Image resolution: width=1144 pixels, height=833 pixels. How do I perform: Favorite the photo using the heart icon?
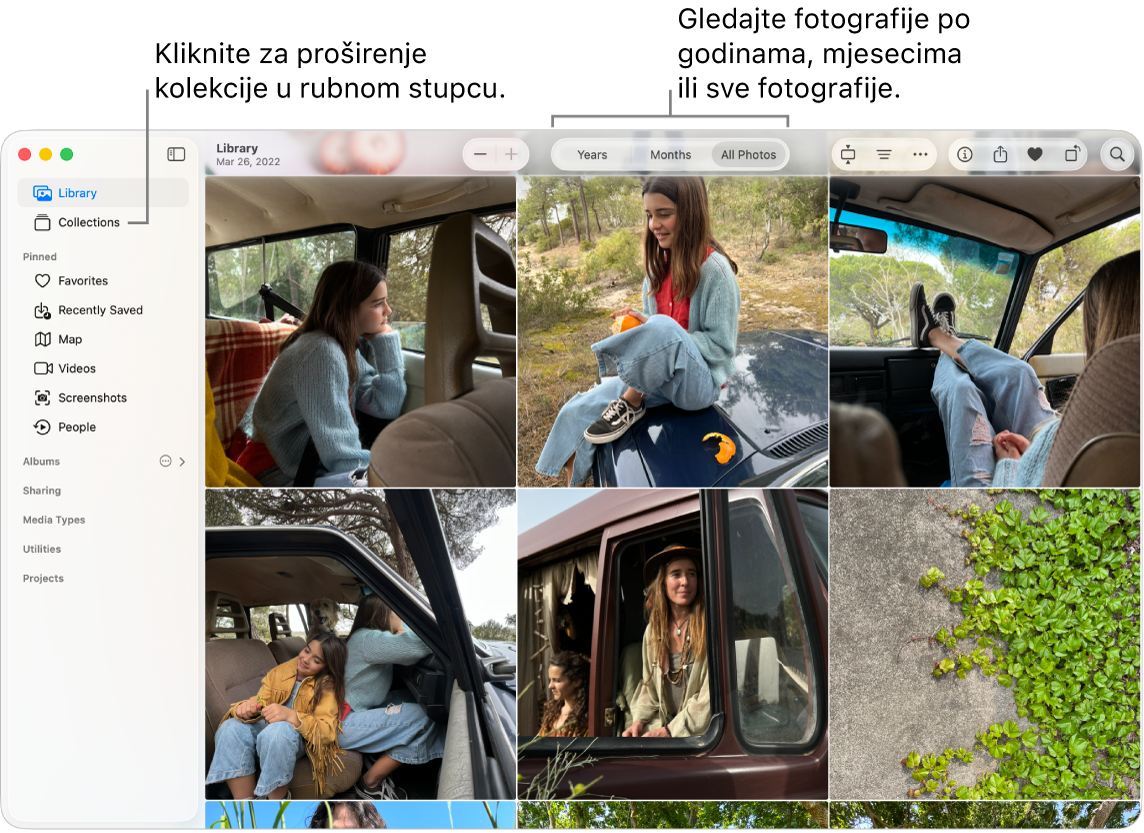[x=1035, y=154]
